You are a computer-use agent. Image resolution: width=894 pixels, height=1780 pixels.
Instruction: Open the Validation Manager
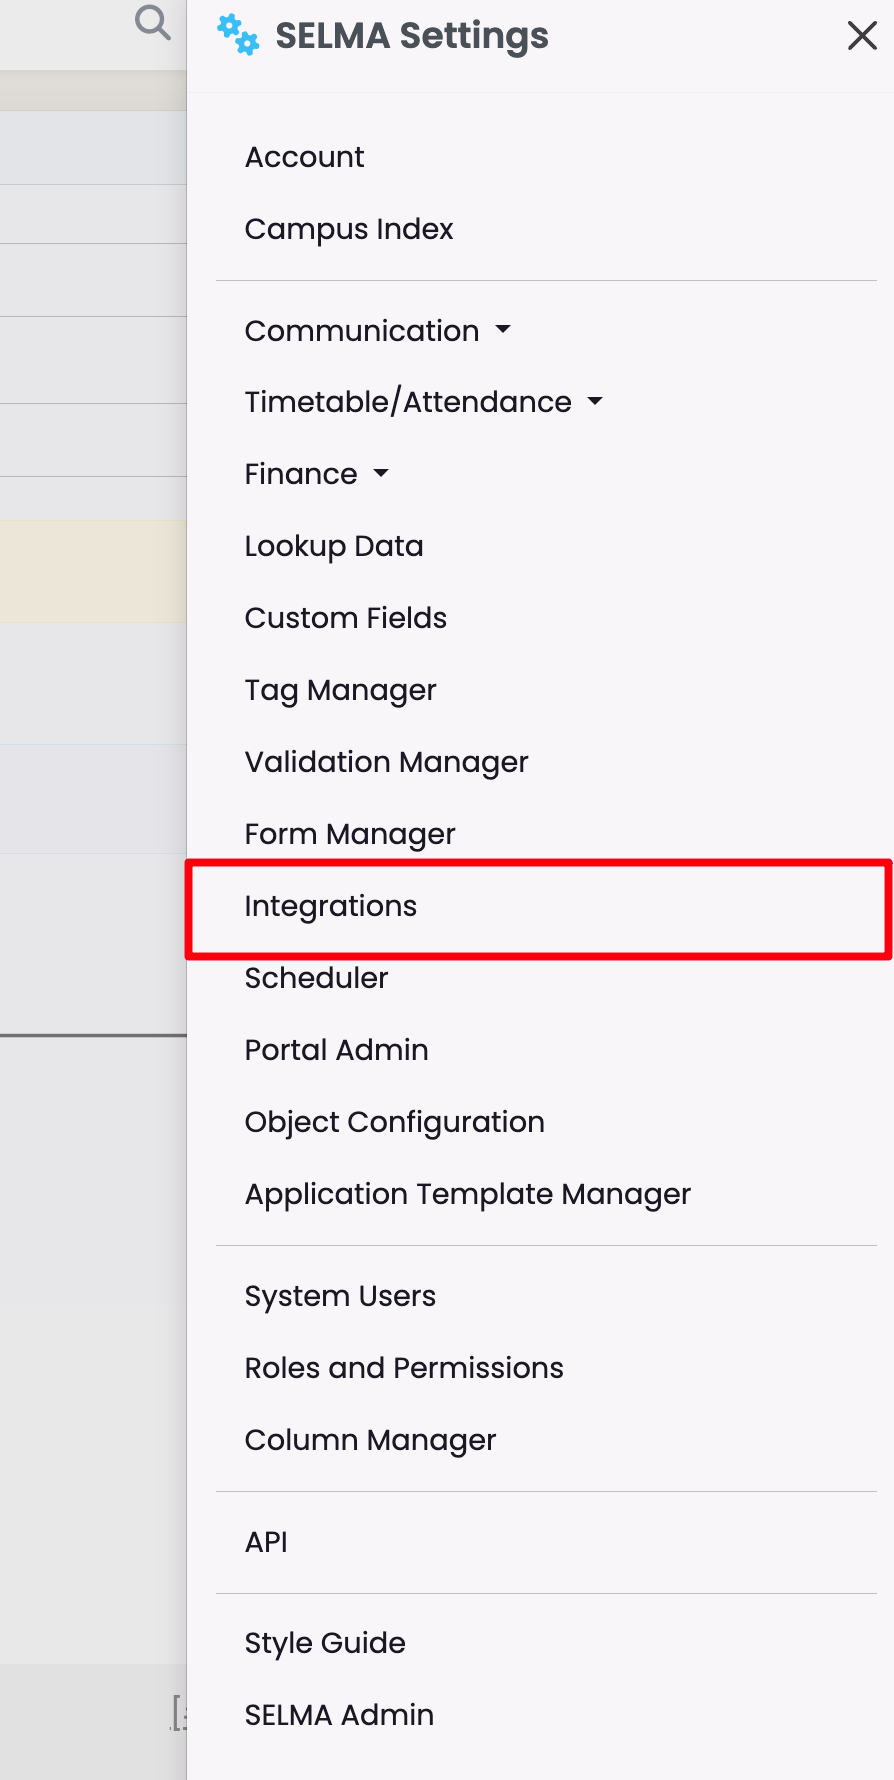click(x=386, y=762)
